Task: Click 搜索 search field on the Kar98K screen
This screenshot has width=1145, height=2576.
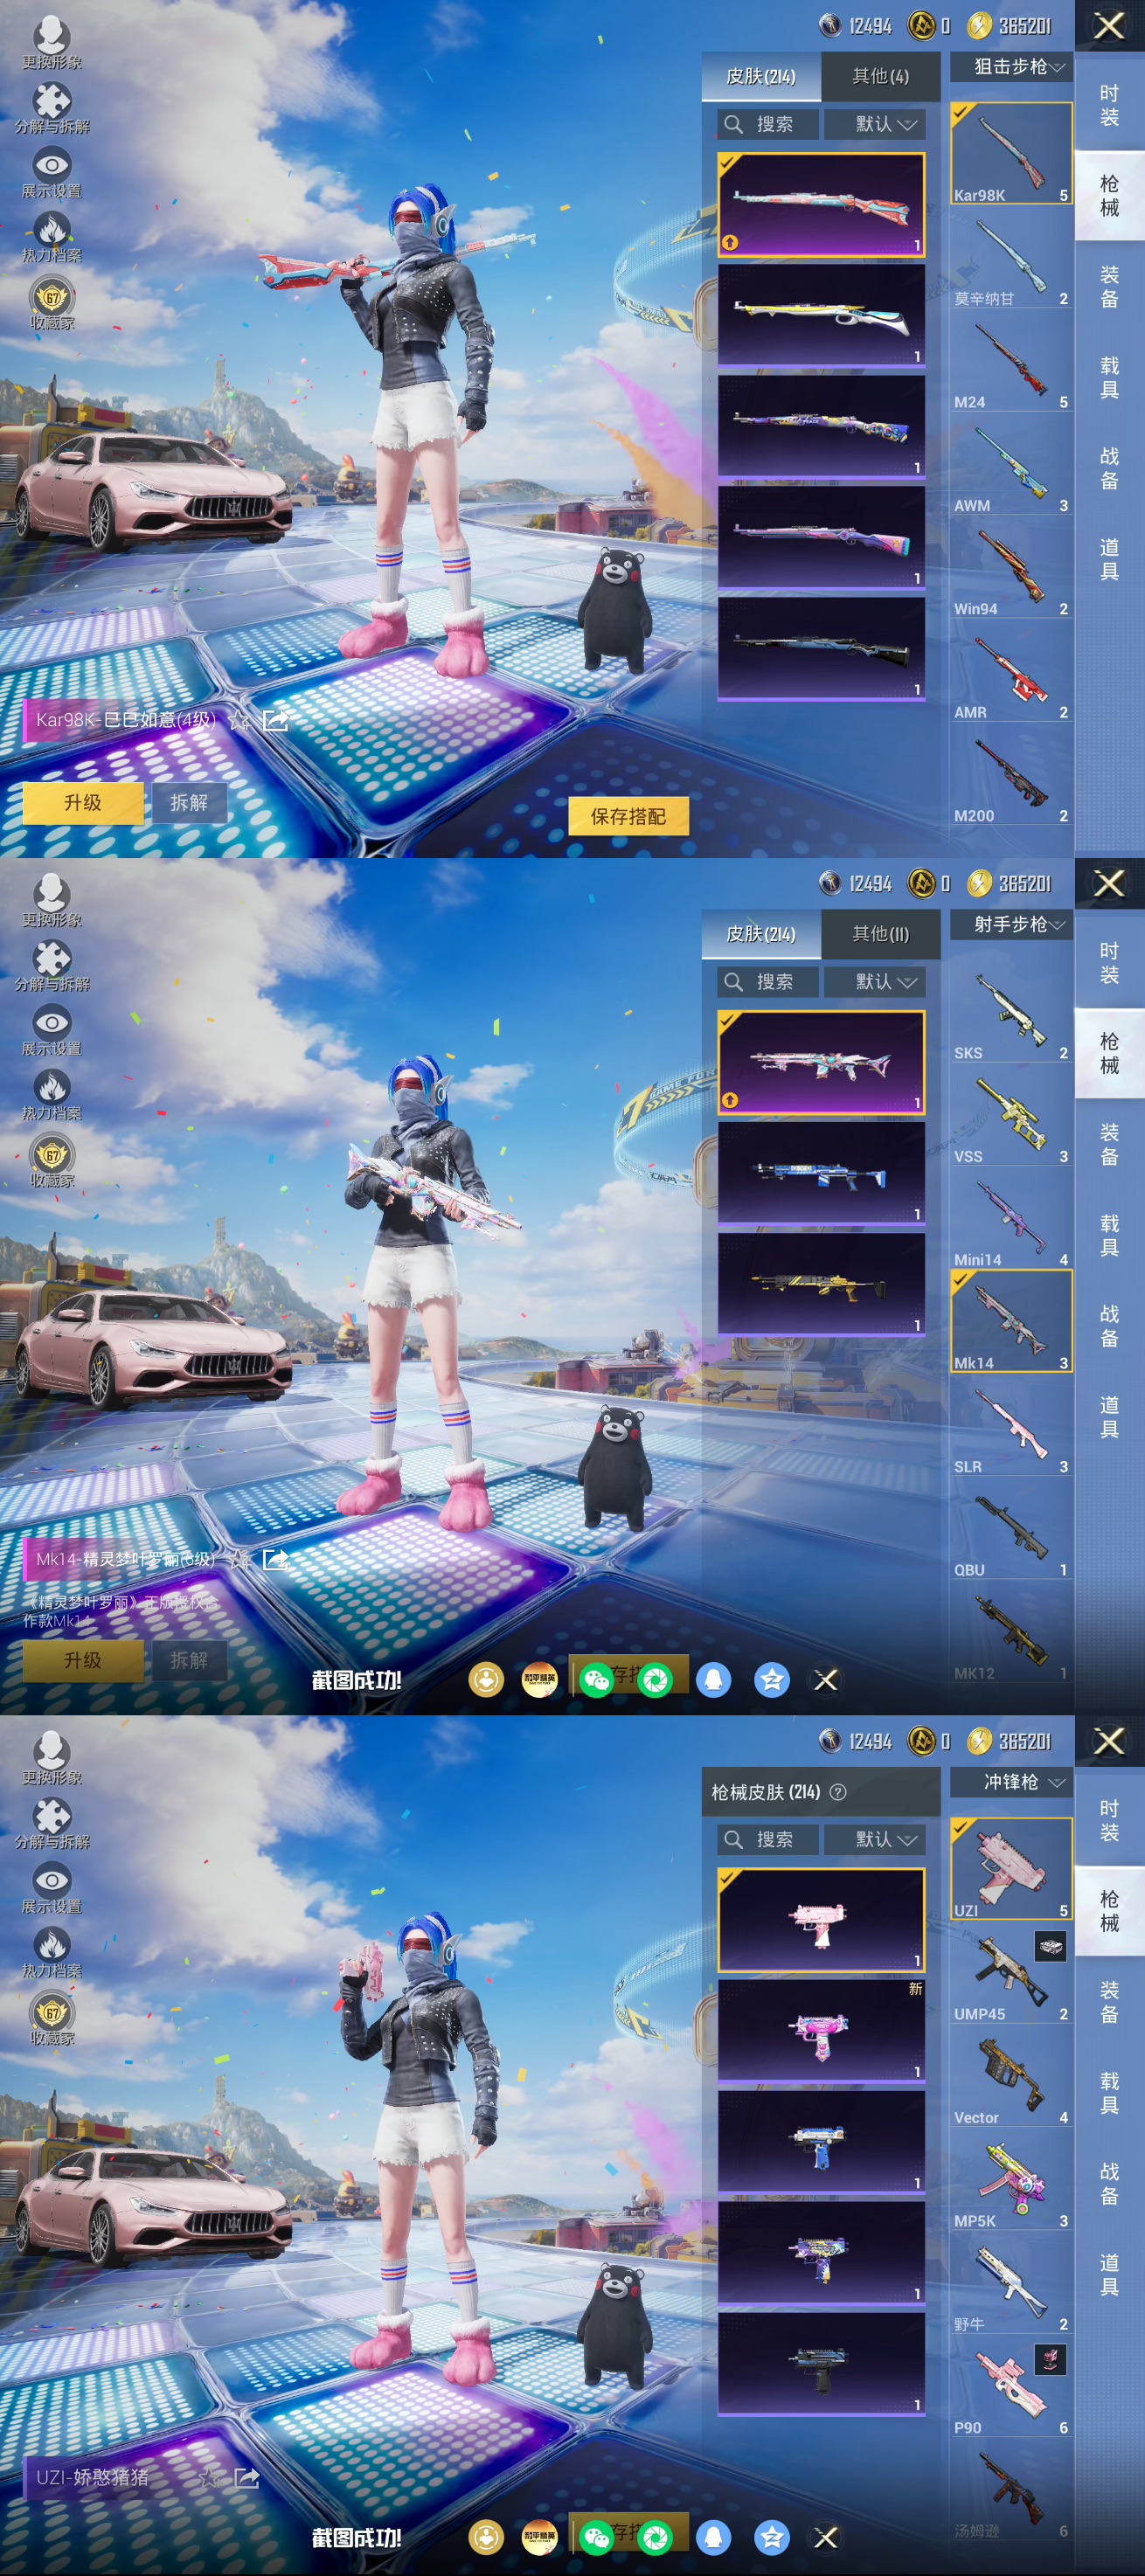Action: [x=768, y=124]
